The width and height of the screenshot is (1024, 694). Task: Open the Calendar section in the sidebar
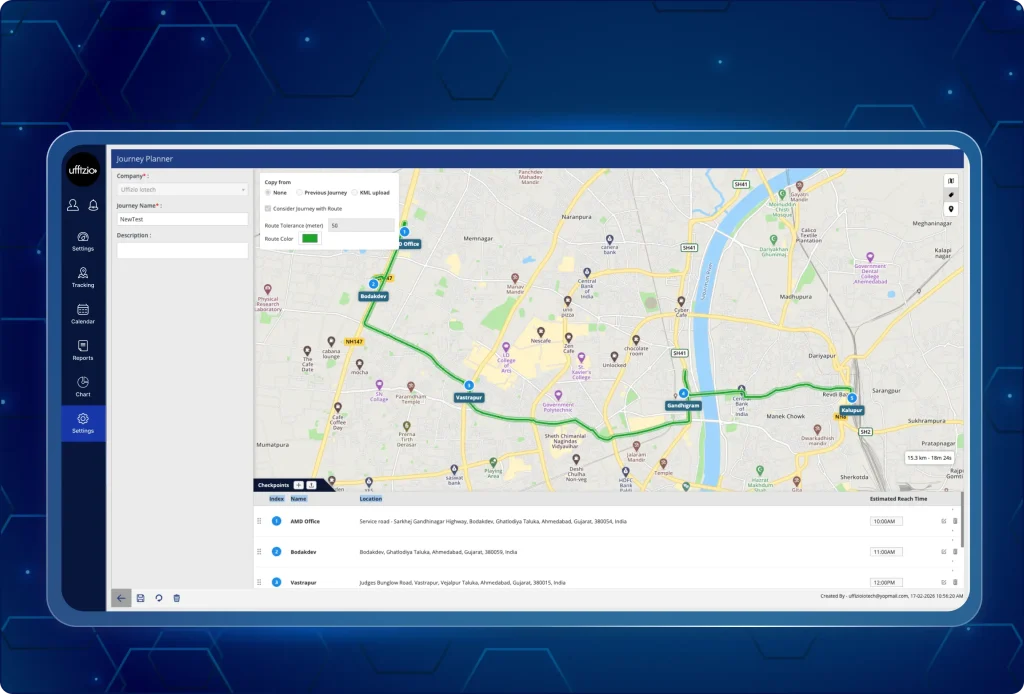83,316
